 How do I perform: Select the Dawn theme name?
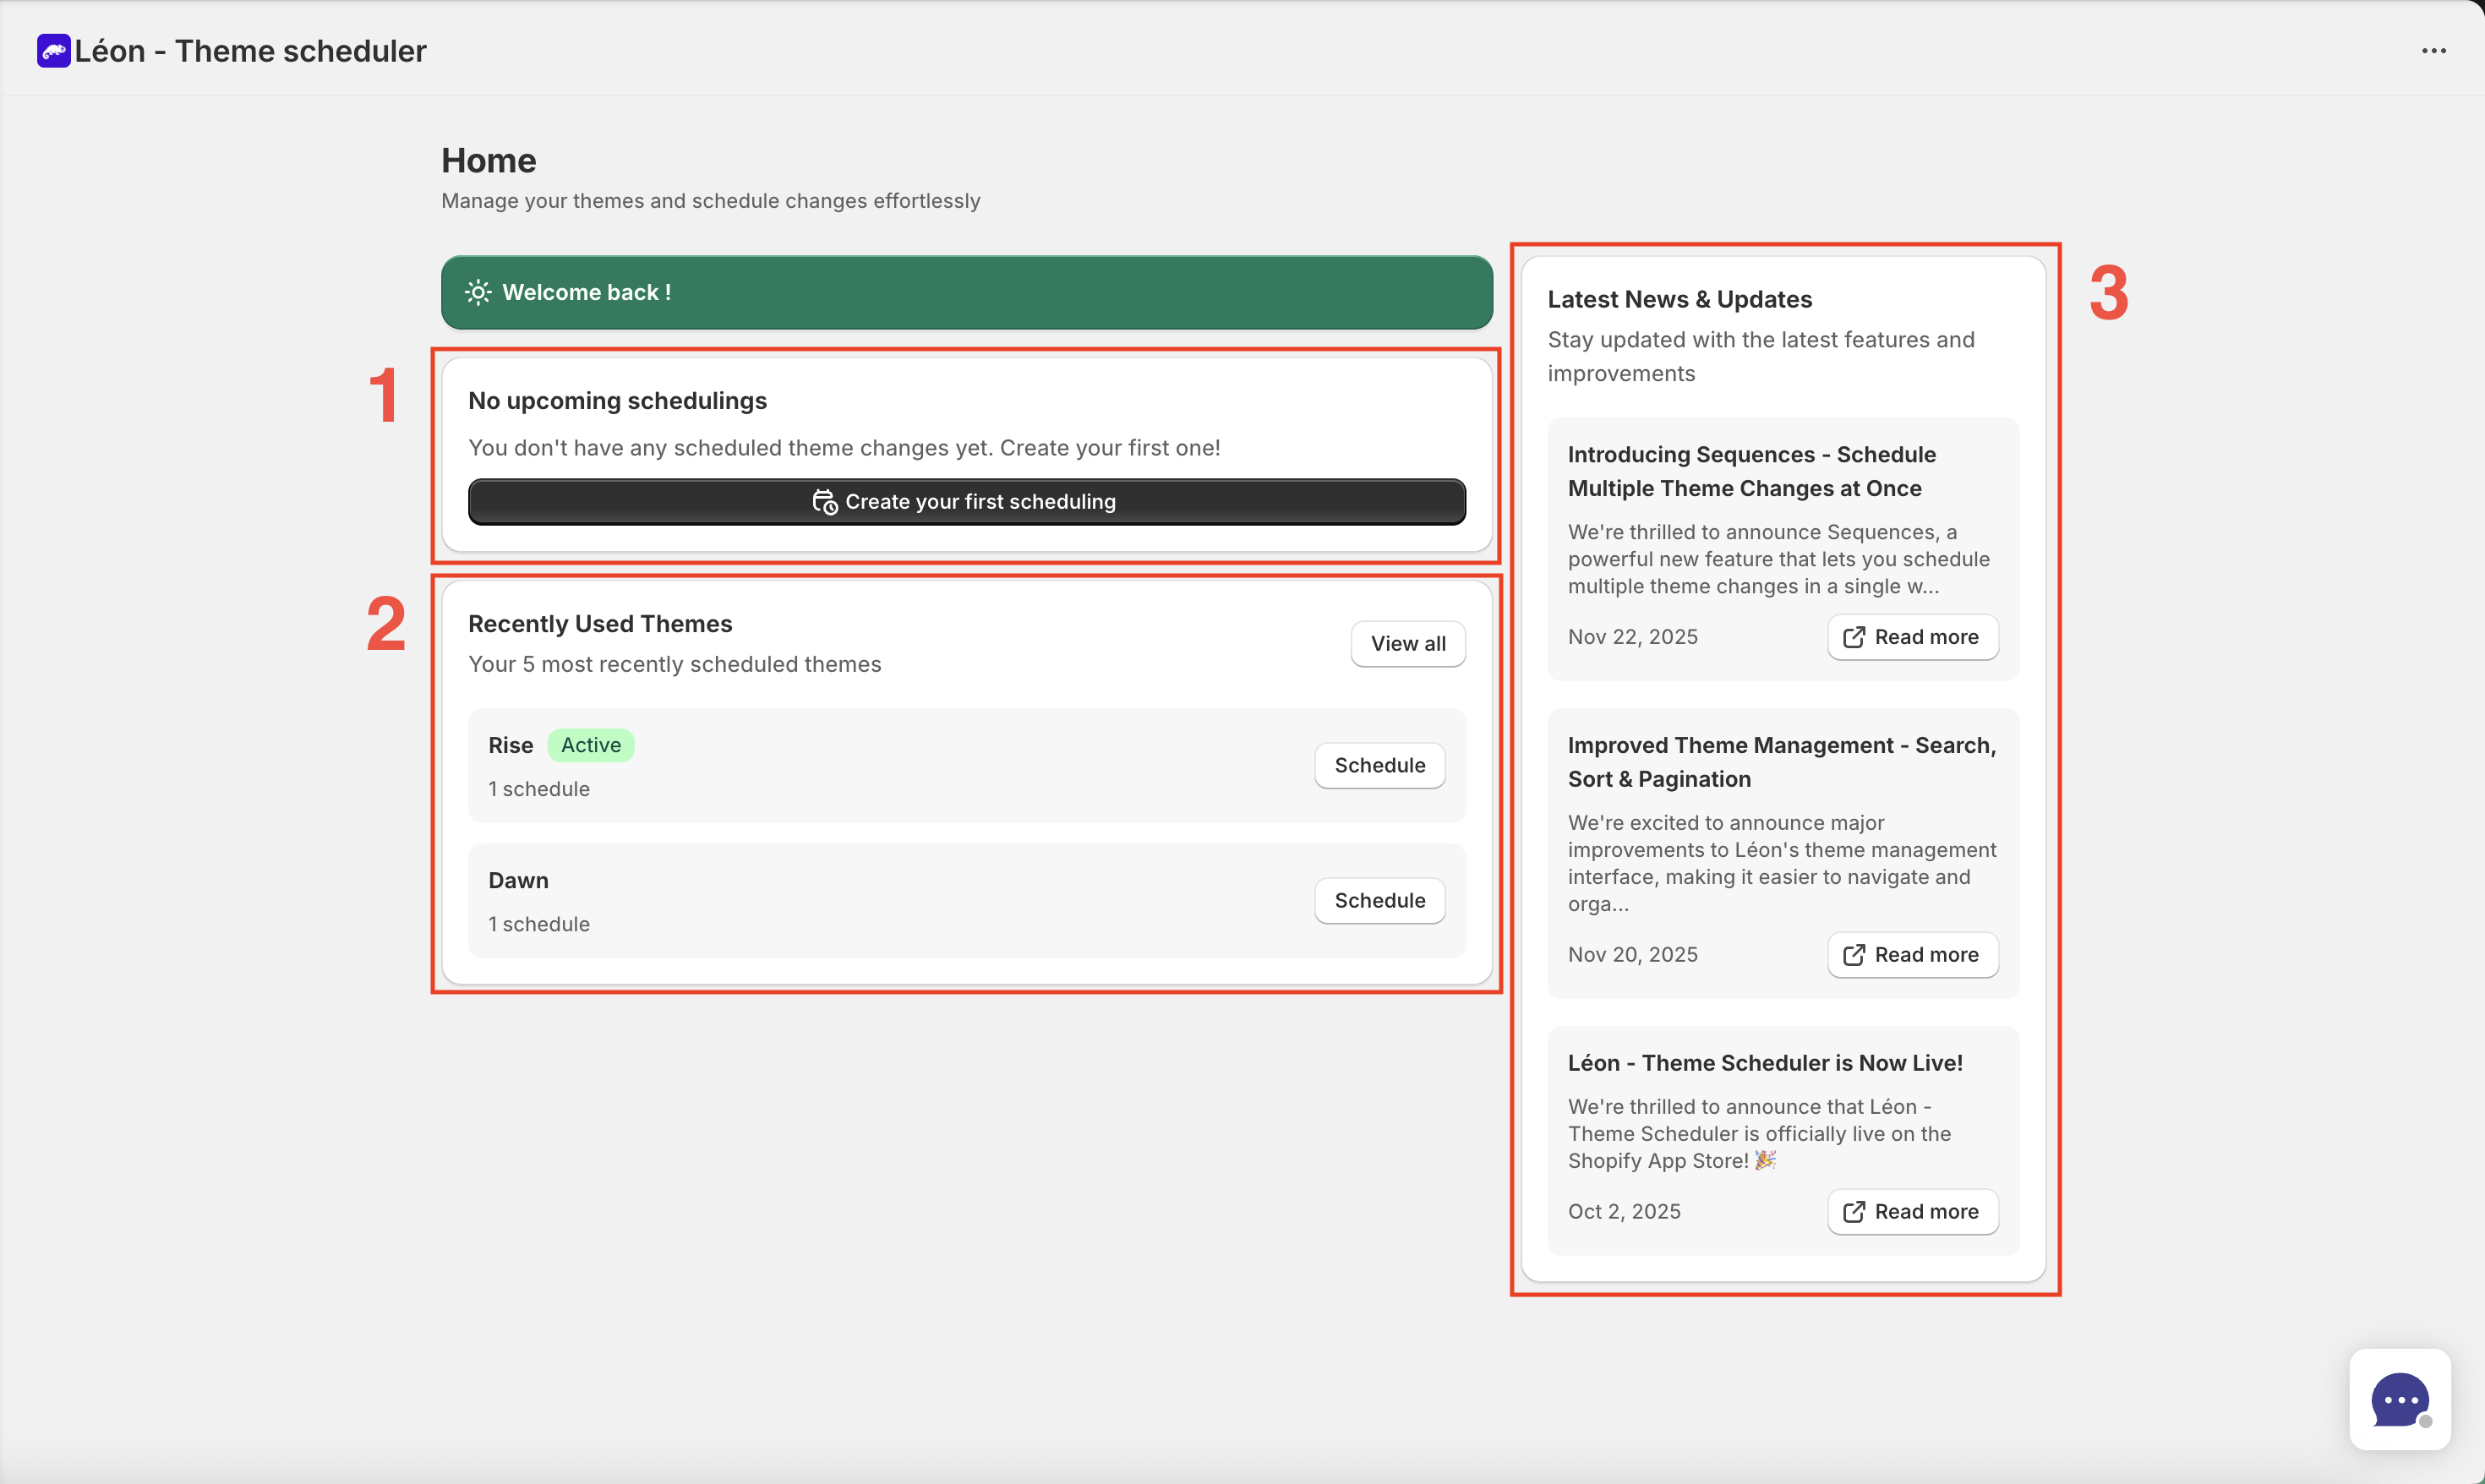click(518, 881)
